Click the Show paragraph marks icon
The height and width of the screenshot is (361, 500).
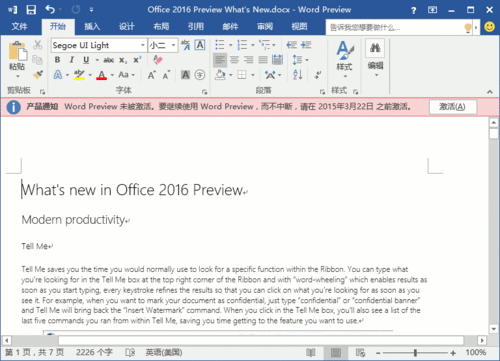point(318,75)
